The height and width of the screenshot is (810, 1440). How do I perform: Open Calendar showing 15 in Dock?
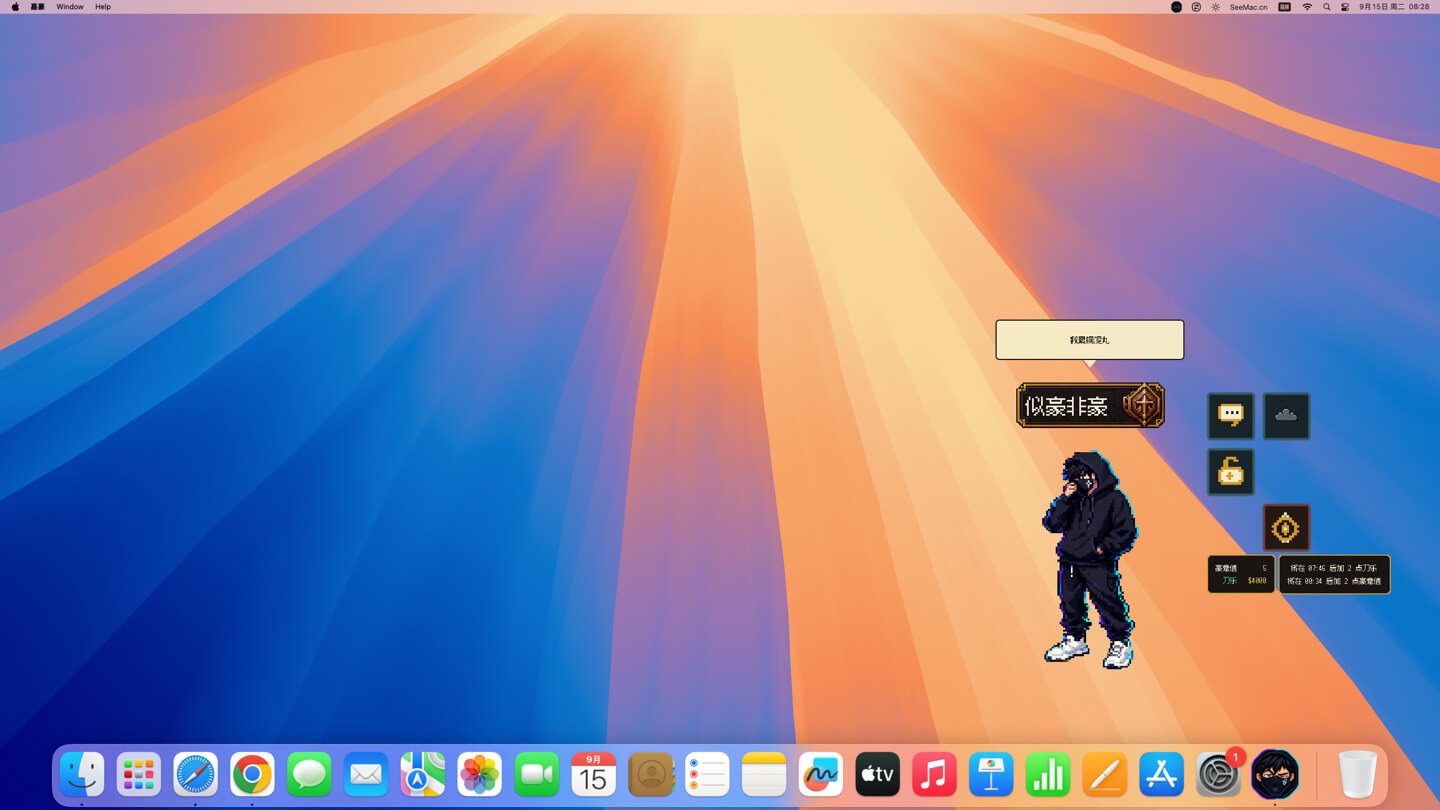tap(594, 775)
